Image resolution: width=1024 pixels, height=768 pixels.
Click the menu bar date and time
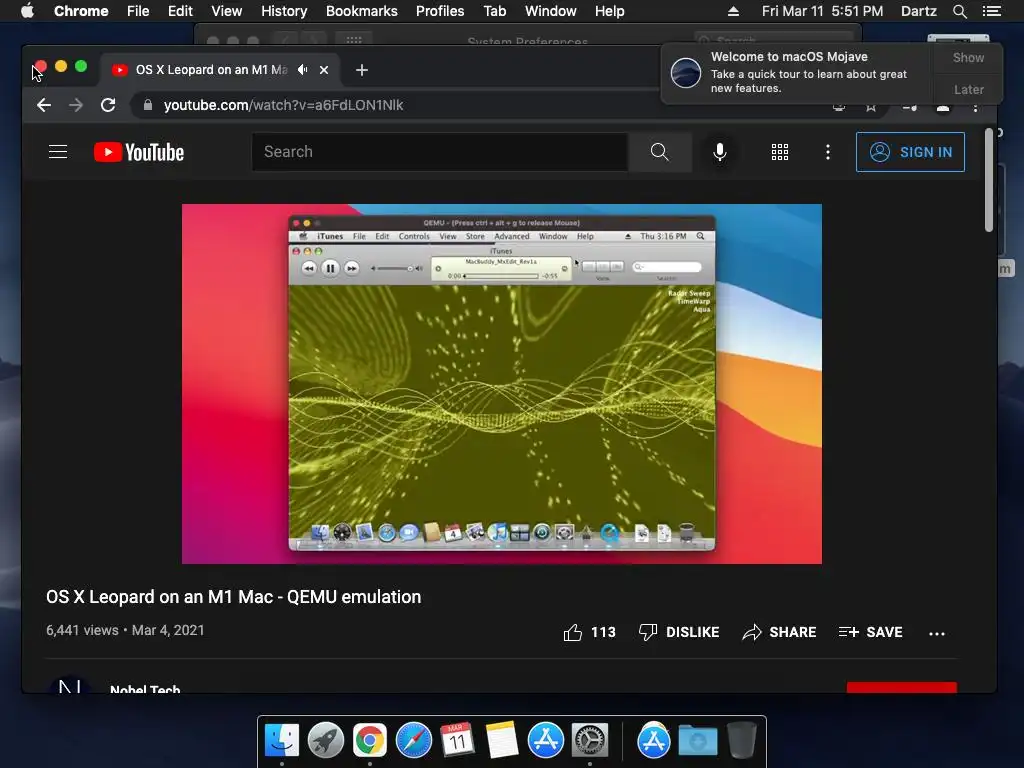[x=822, y=11]
